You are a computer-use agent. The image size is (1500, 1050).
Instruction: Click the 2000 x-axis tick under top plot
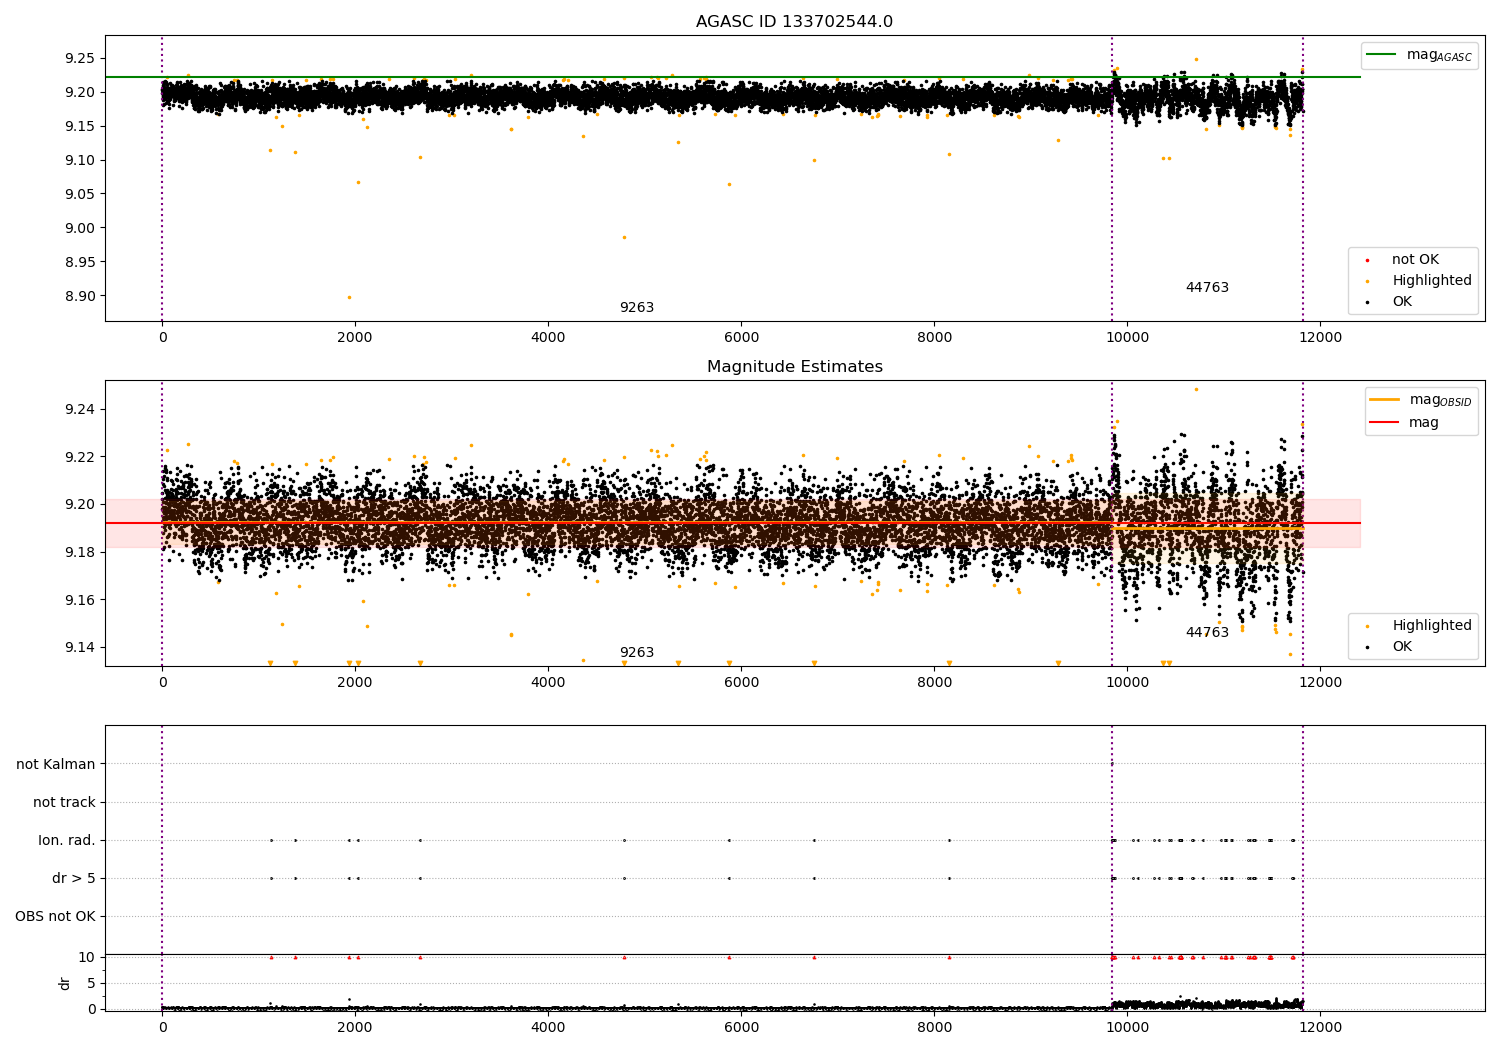click(x=355, y=338)
